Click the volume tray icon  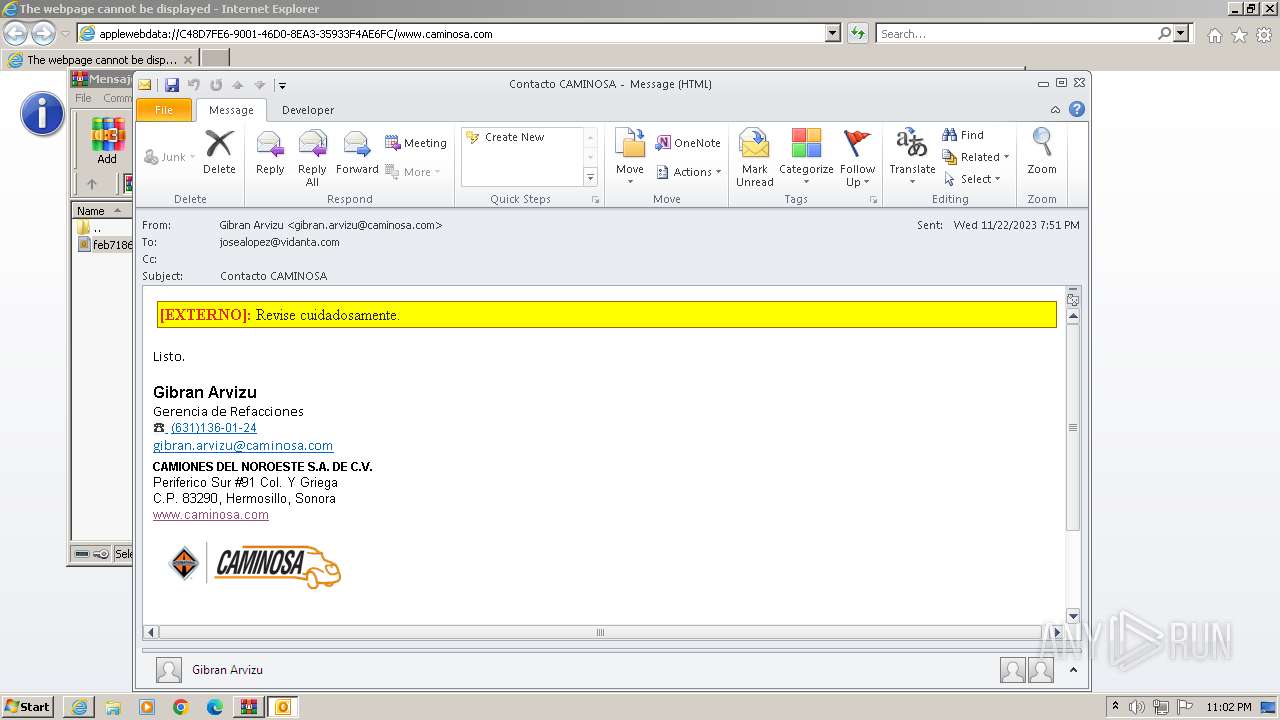point(1137,707)
